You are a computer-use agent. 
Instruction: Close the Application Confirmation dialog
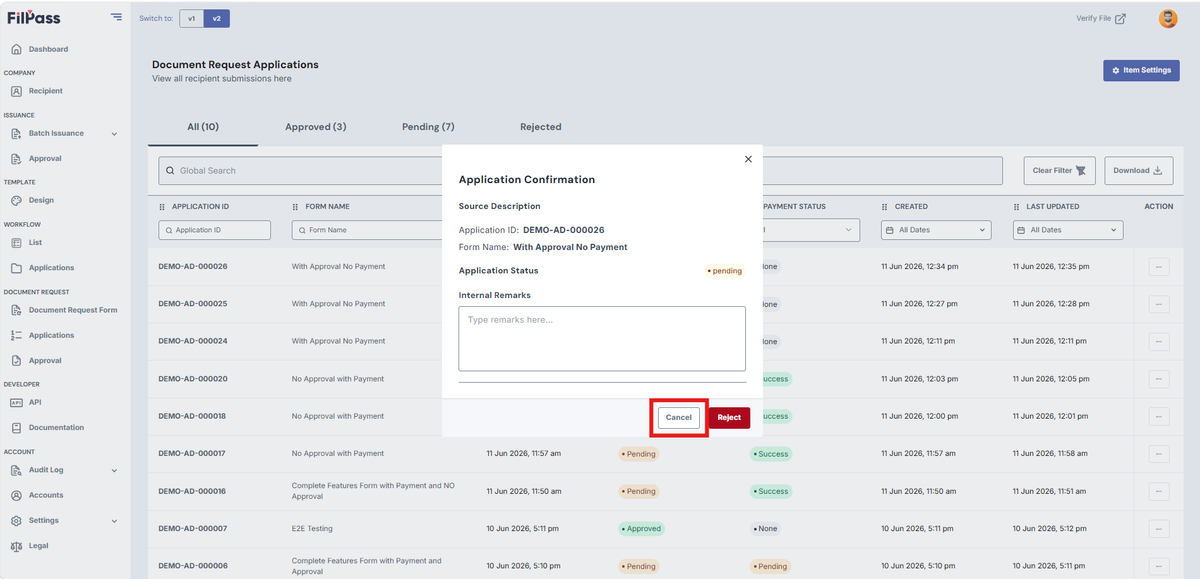tap(748, 159)
